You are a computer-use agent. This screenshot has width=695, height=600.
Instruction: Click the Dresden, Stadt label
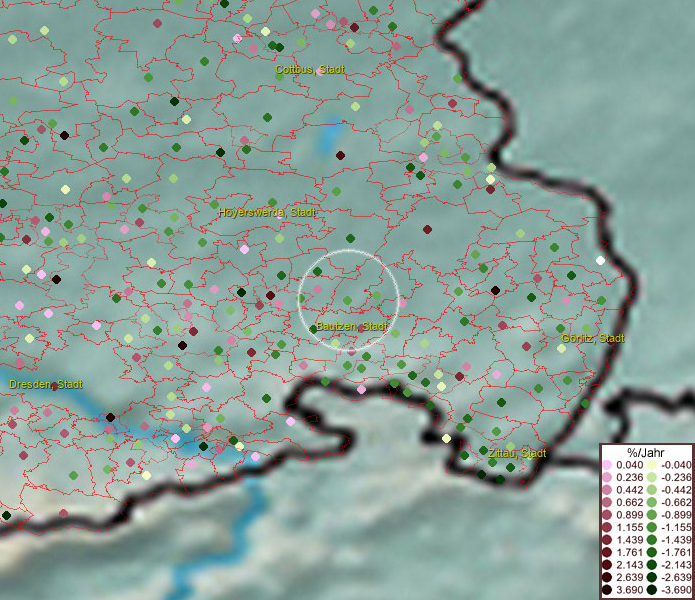click(46, 384)
